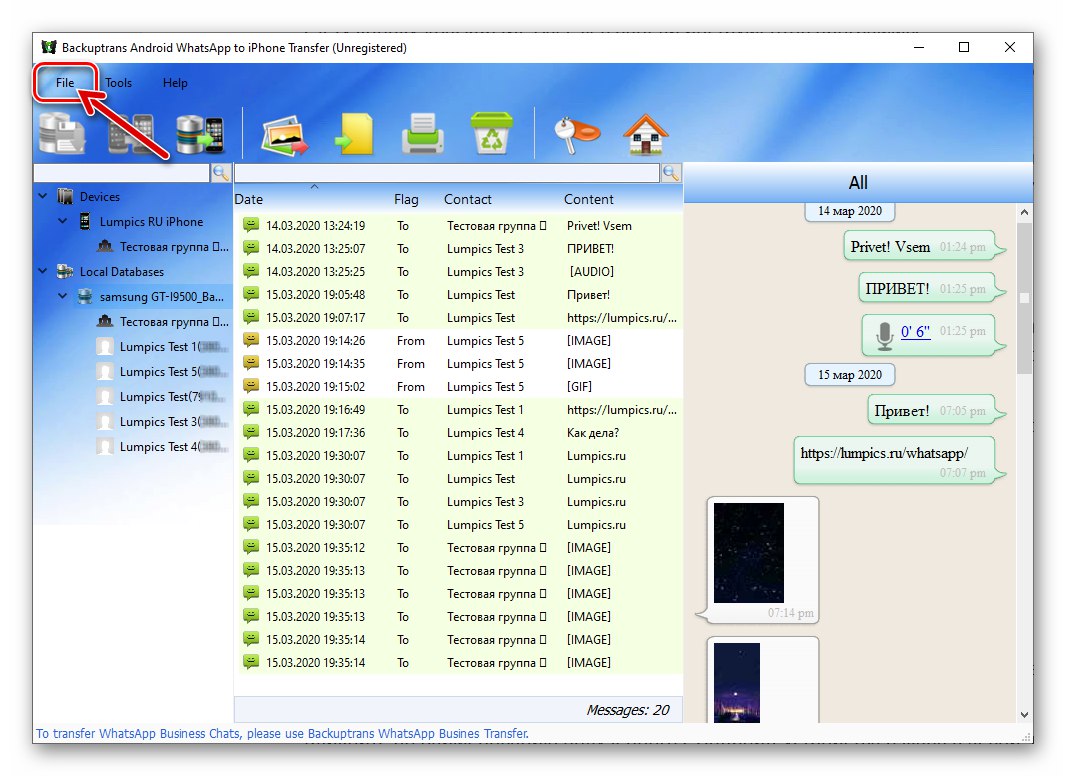Image resolution: width=1066 pixels, height=776 pixels.
Task: Click the chat preview scroll-up arrow
Action: tap(1025, 212)
